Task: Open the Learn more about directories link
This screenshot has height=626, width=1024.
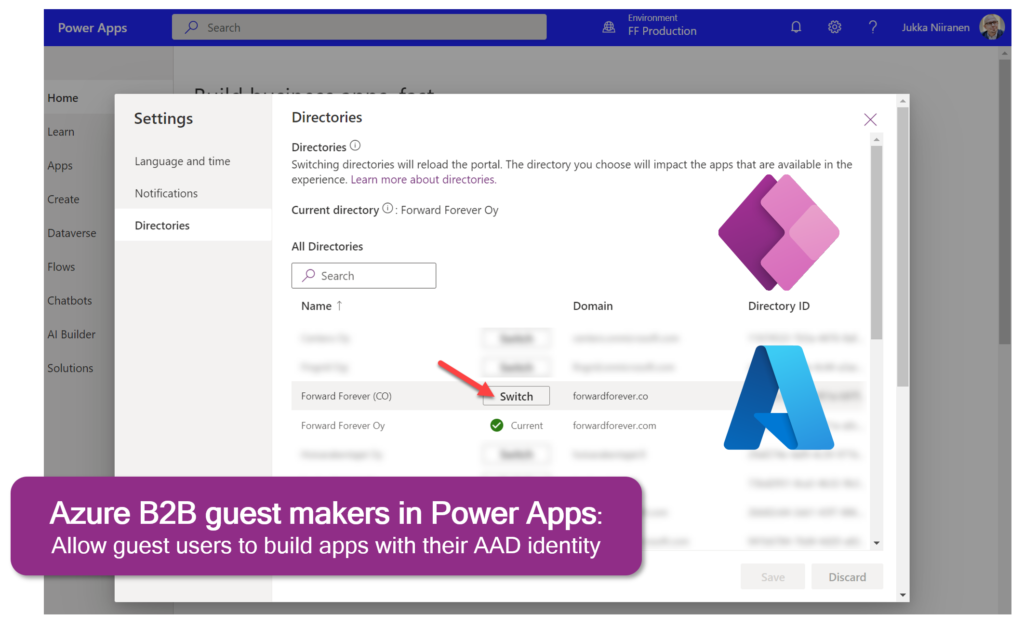Action: tap(423, 180)
